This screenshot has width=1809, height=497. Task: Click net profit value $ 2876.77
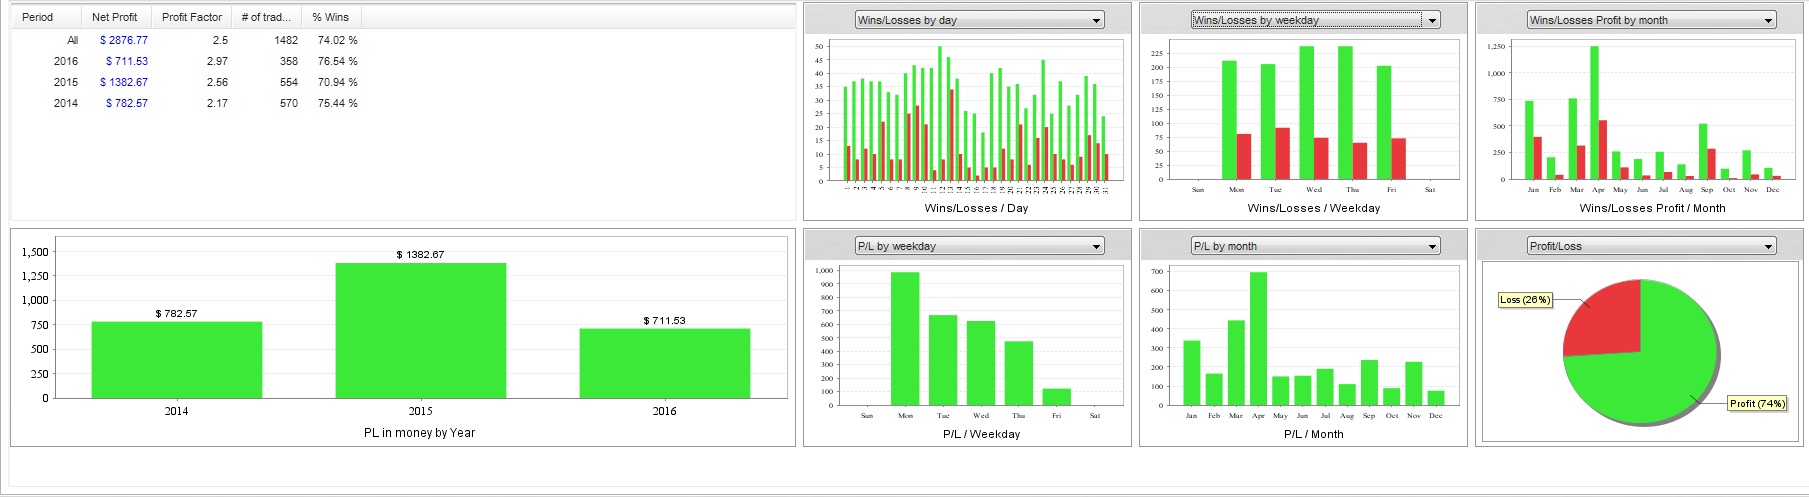tap(124, 40)
